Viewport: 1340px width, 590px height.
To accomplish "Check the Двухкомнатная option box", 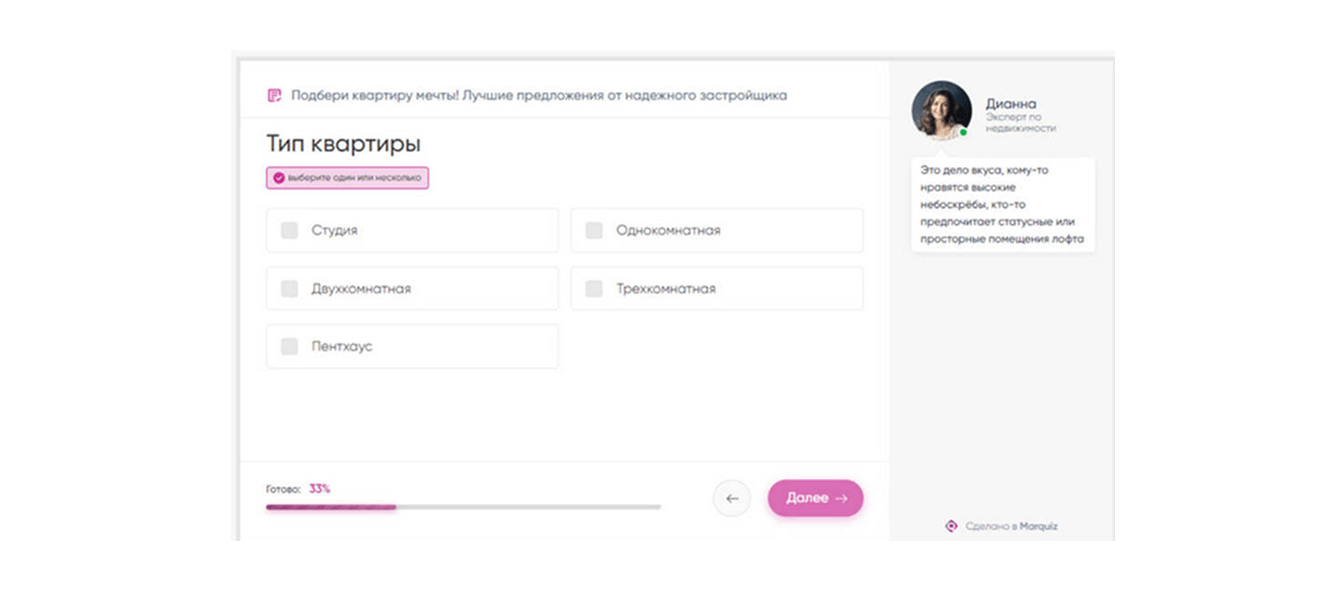I will 289,288.
